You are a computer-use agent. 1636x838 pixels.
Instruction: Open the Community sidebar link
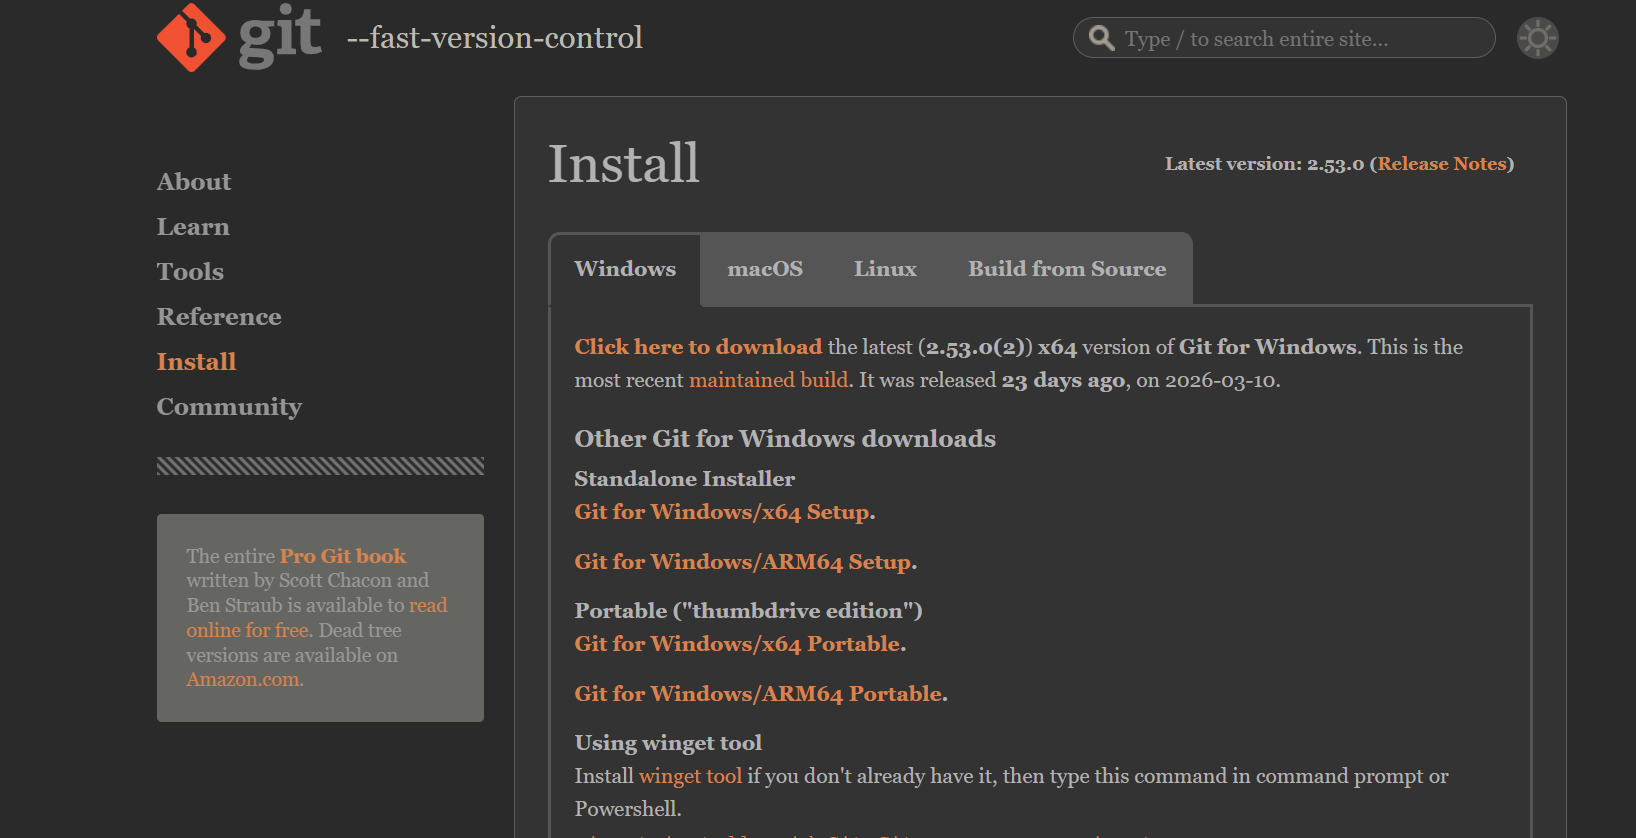point(229,407)
